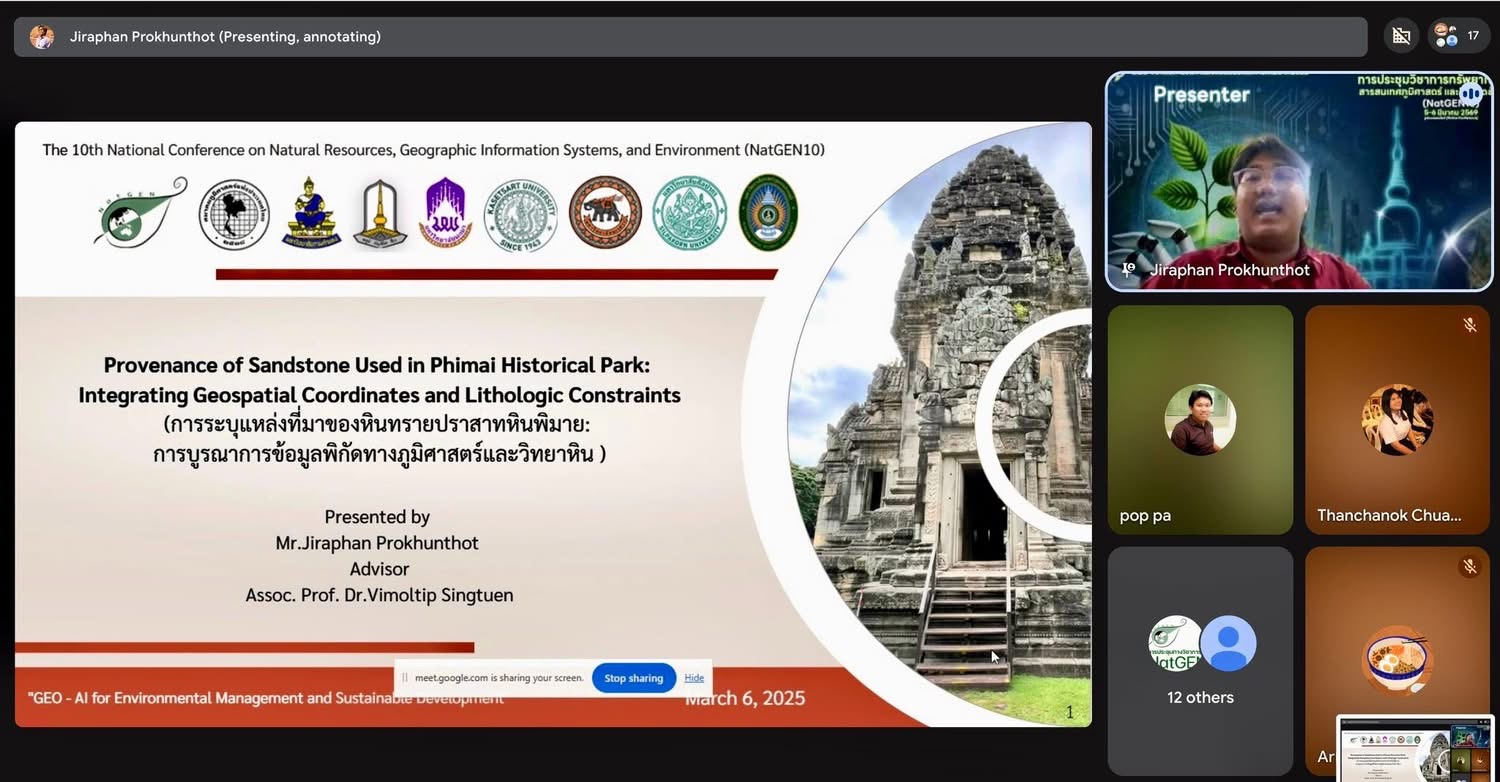
Task: Click the Kasetsart University logo on slide
Action: [520, 214]
